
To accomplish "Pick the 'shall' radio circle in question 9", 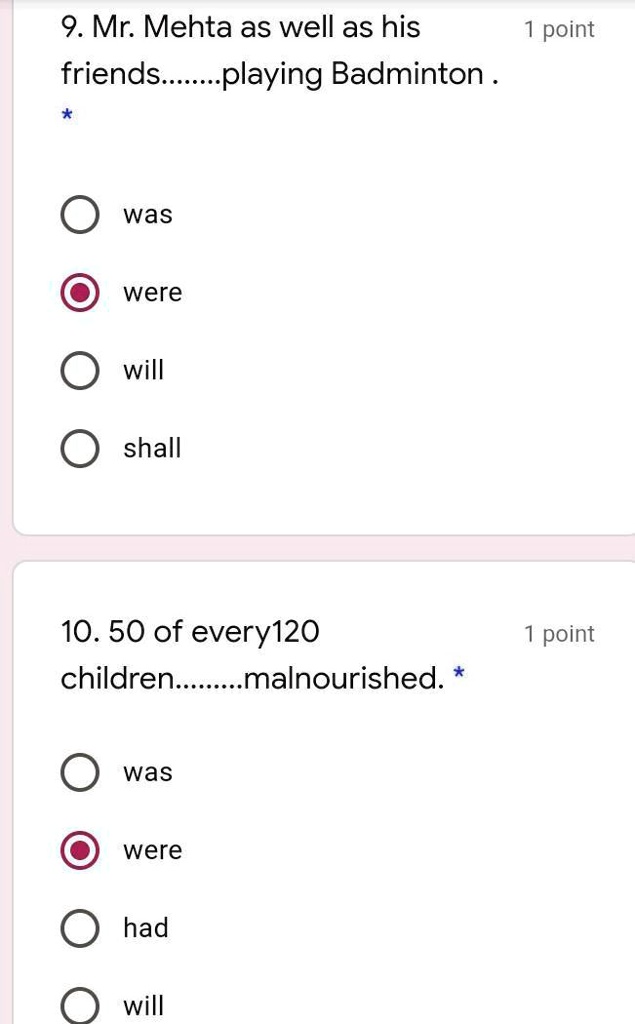I will click(x=80, y=448).
